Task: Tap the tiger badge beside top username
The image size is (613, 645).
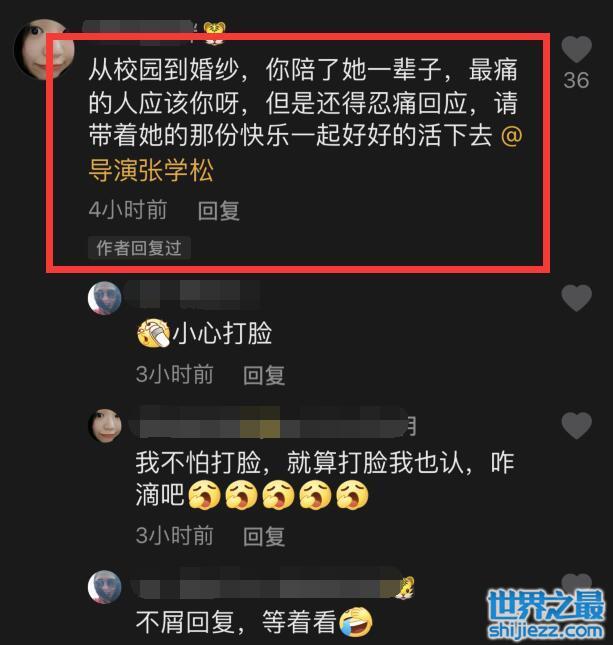Action: tap(214, 32)
